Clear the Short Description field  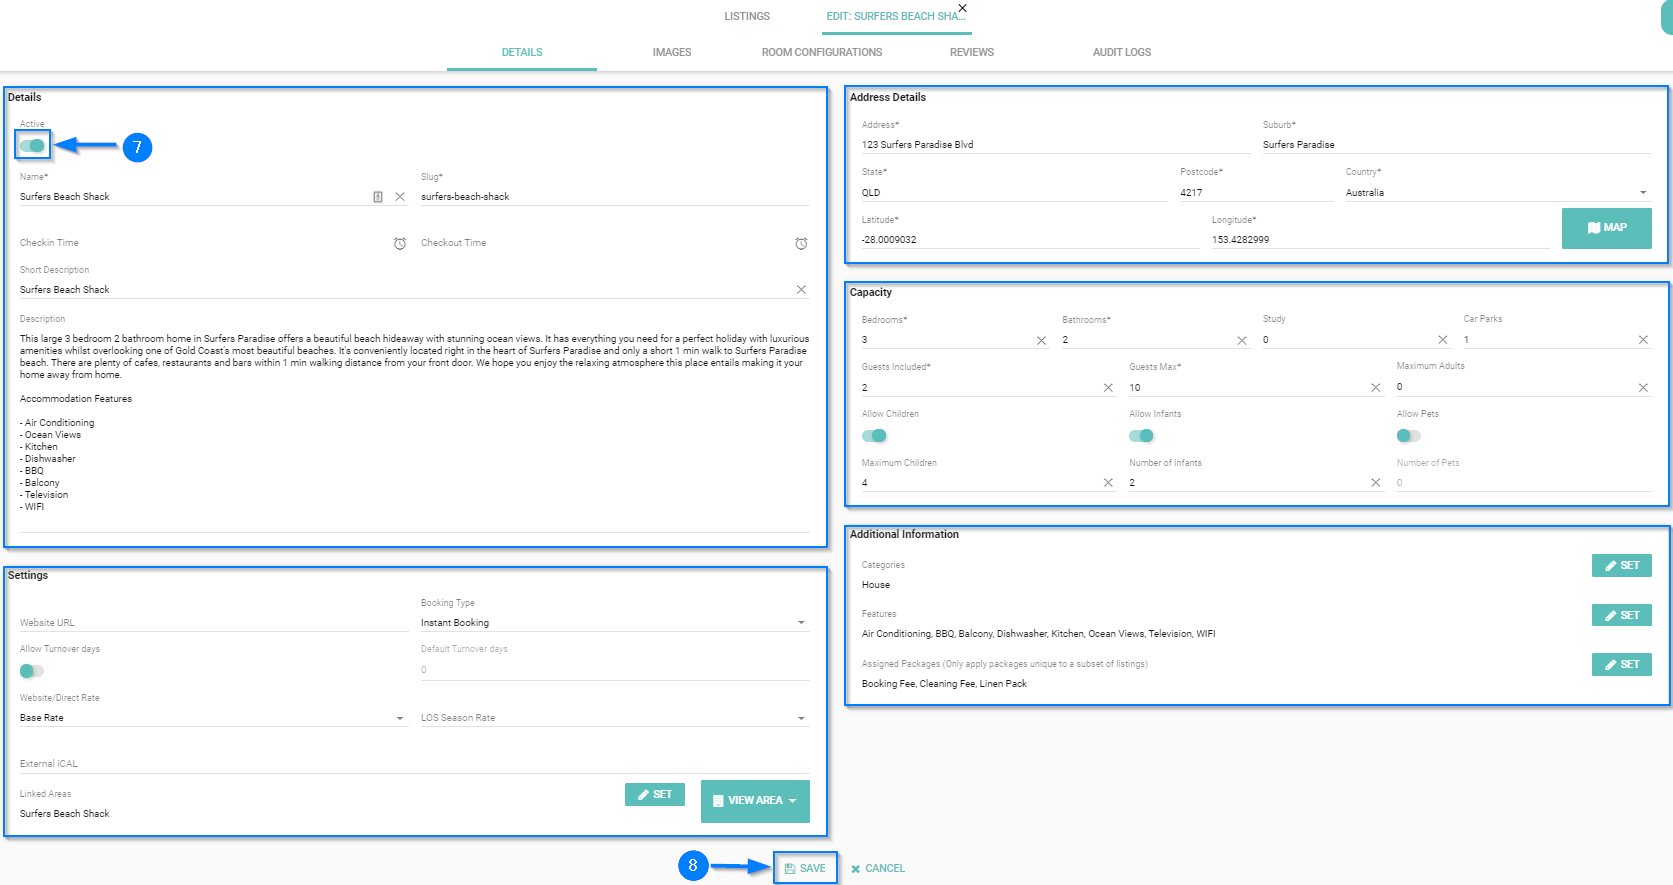tap(801, 290)
